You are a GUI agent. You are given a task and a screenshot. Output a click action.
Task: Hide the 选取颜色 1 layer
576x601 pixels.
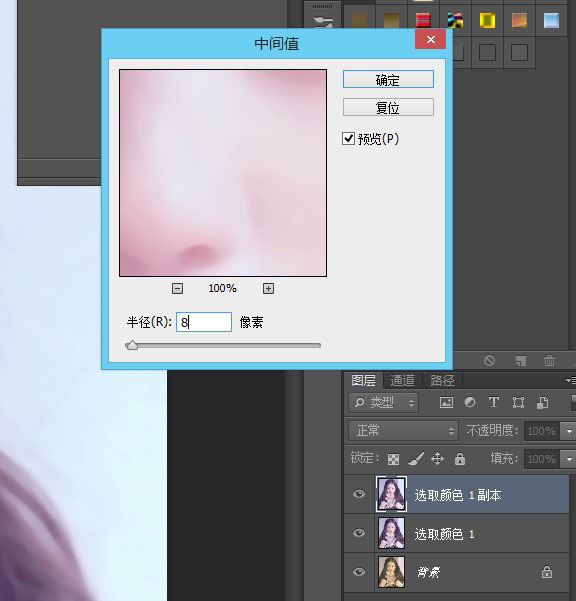click(359, 533)
